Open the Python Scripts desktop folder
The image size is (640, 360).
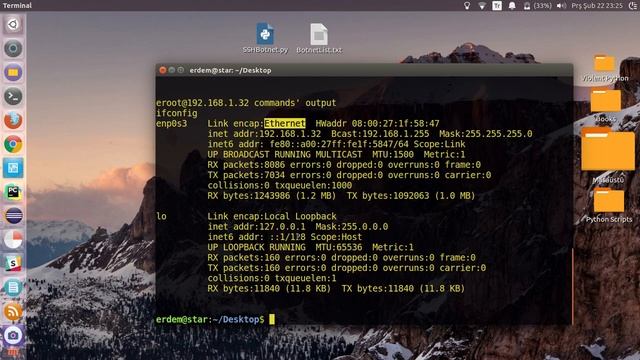[x=609, y=205]
